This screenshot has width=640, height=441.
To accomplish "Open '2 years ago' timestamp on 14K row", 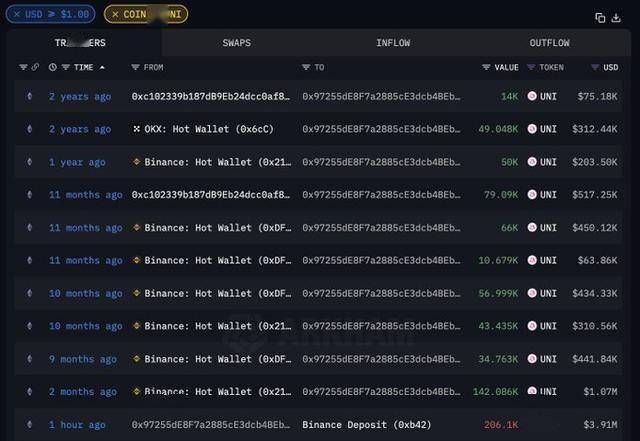I will pos(80,97).
